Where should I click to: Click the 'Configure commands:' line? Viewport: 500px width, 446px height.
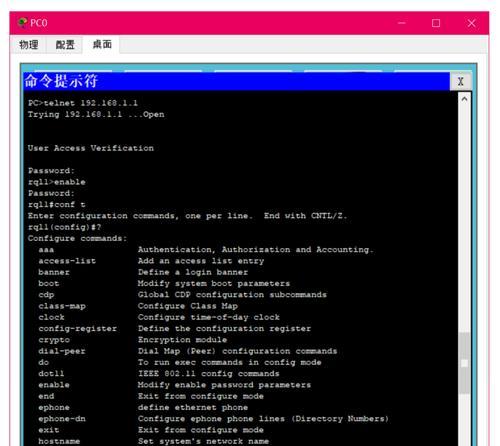coord(77,238)
